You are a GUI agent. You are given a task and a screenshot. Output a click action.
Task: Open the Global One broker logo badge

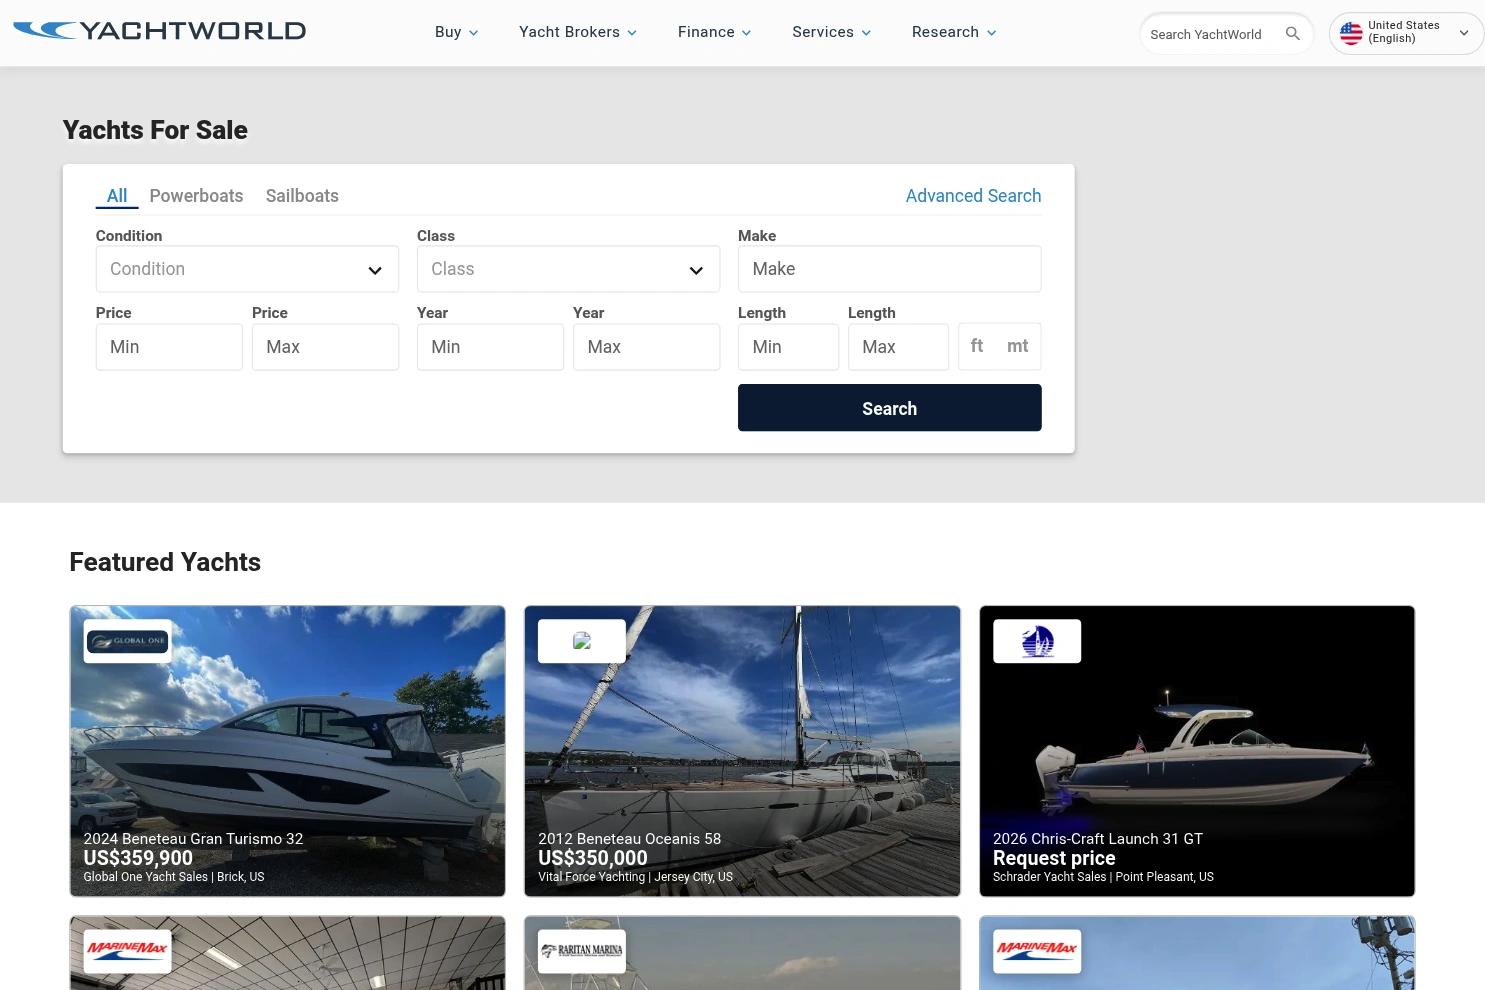(x=127, y=641)
